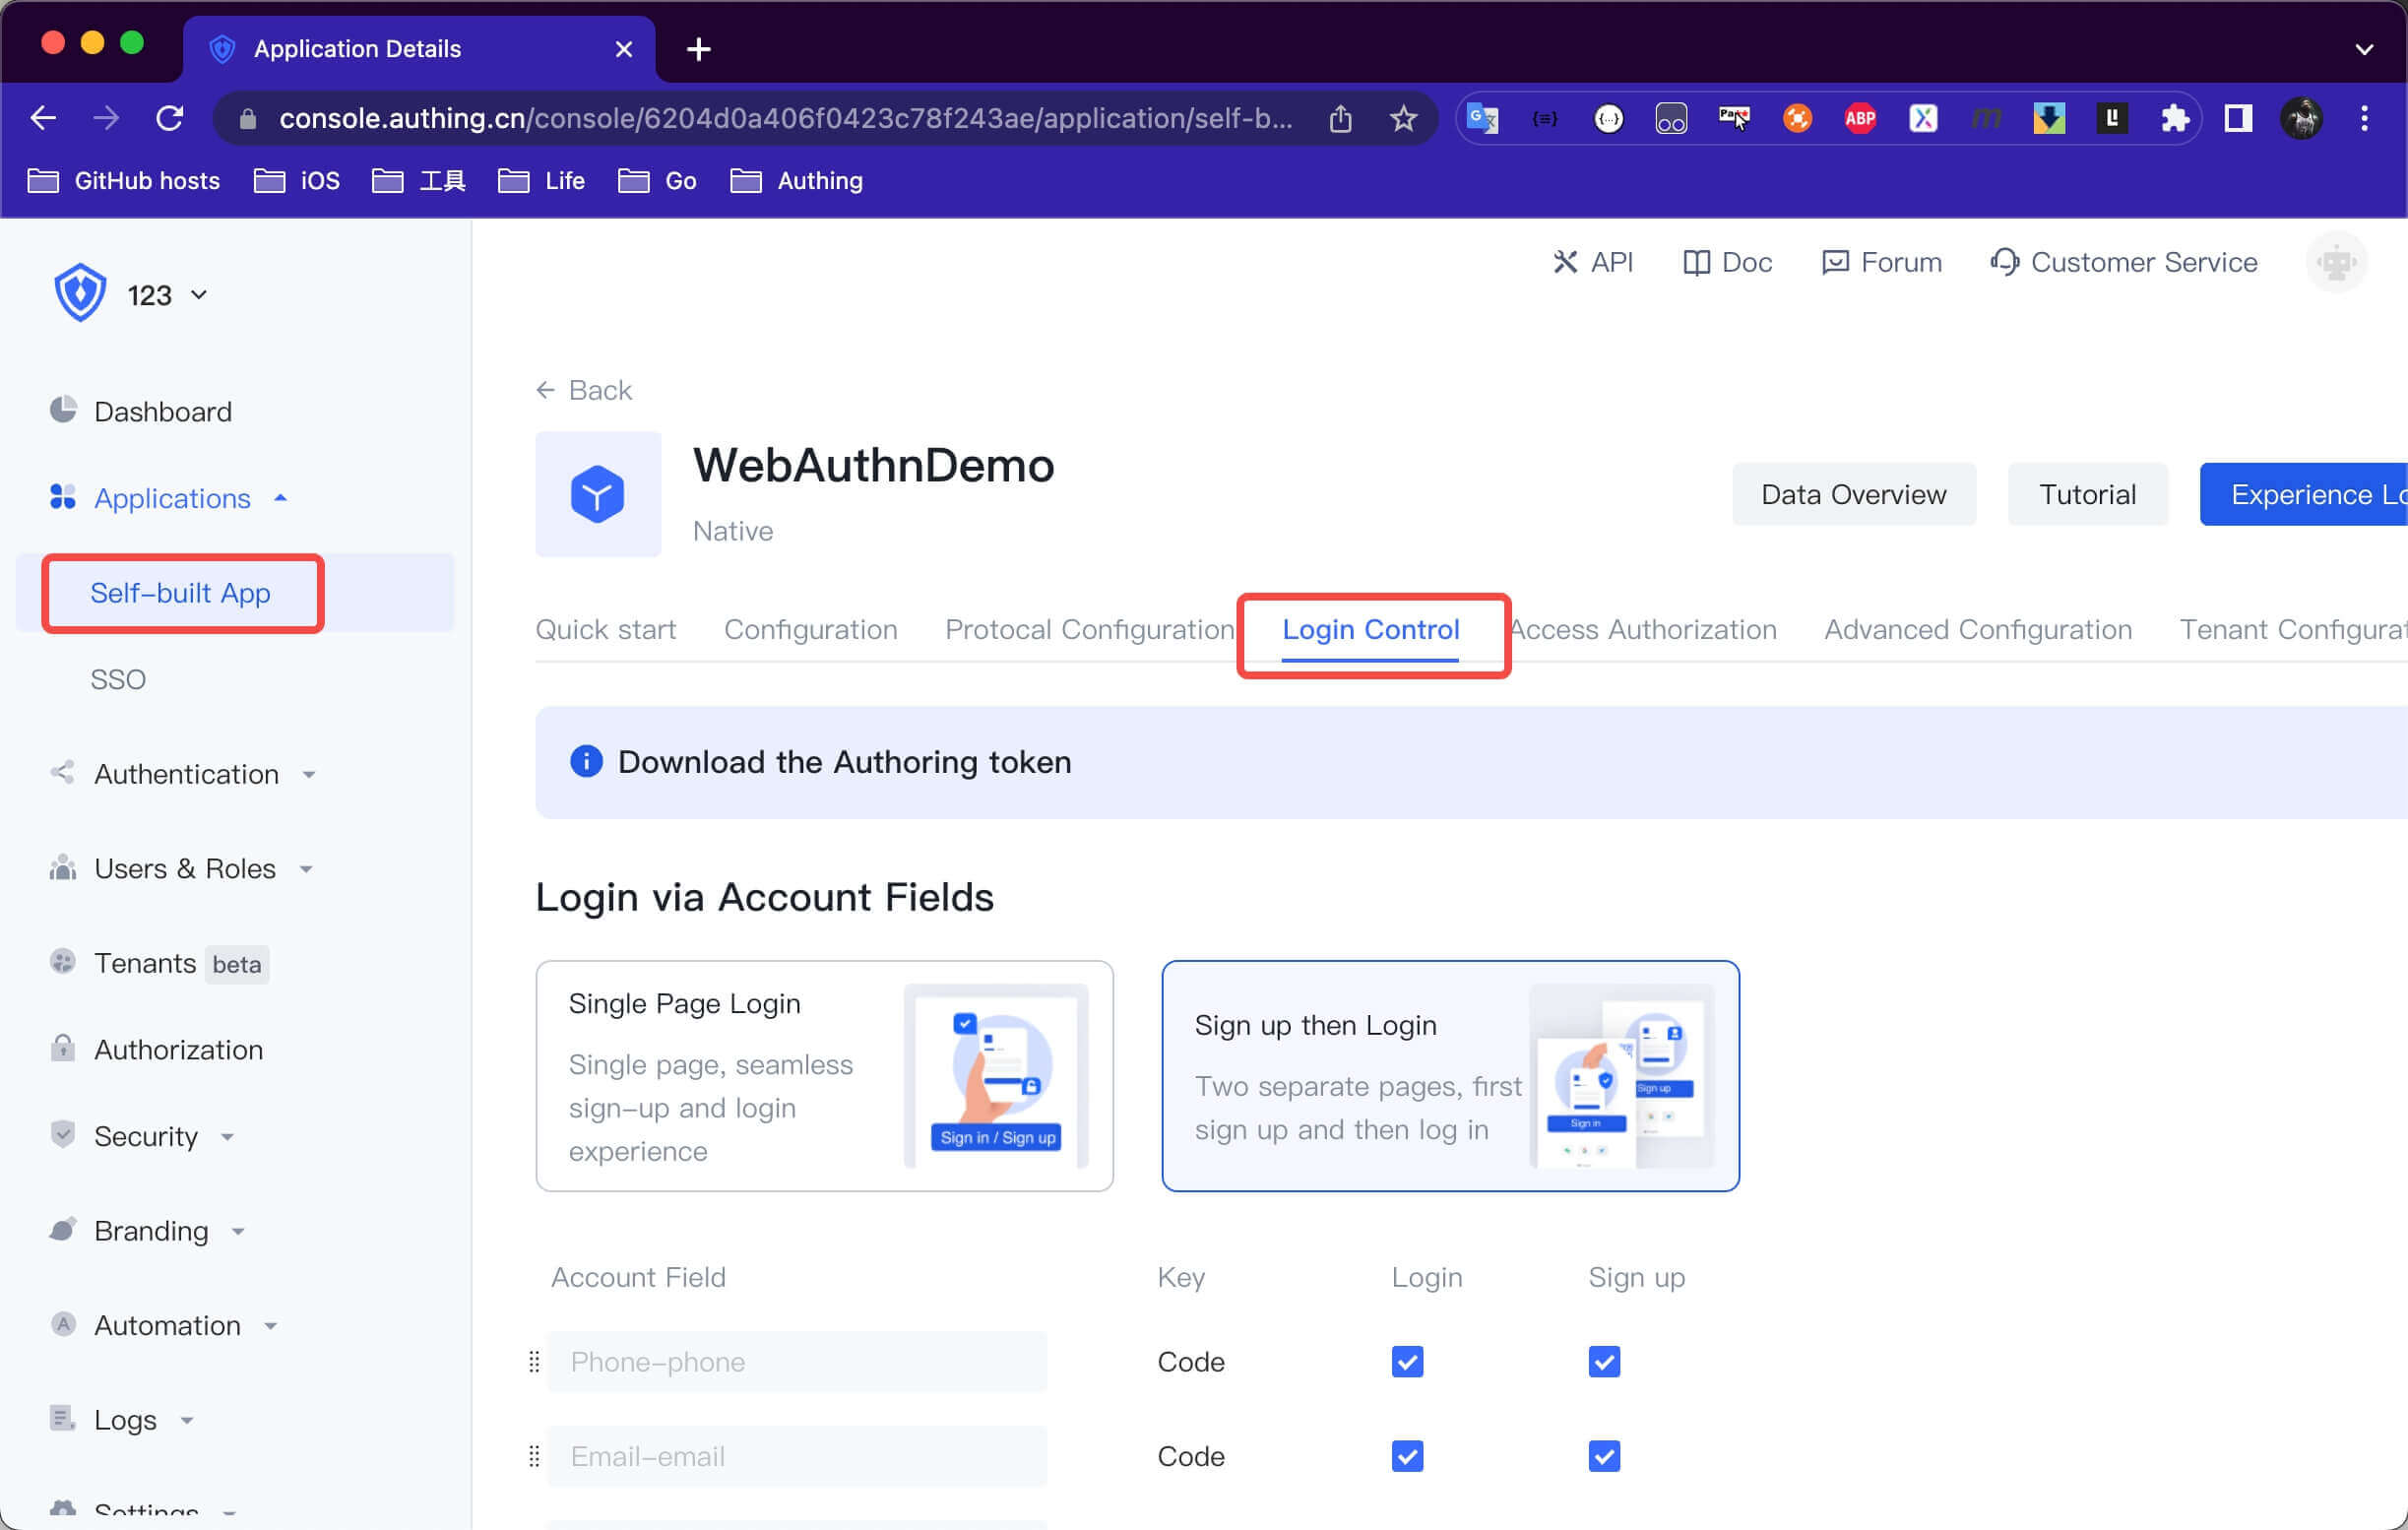The height and width of the screenshot is (1530, 2408).
Task: Click the Data Overview button
Action: [x=1853, y=494]
